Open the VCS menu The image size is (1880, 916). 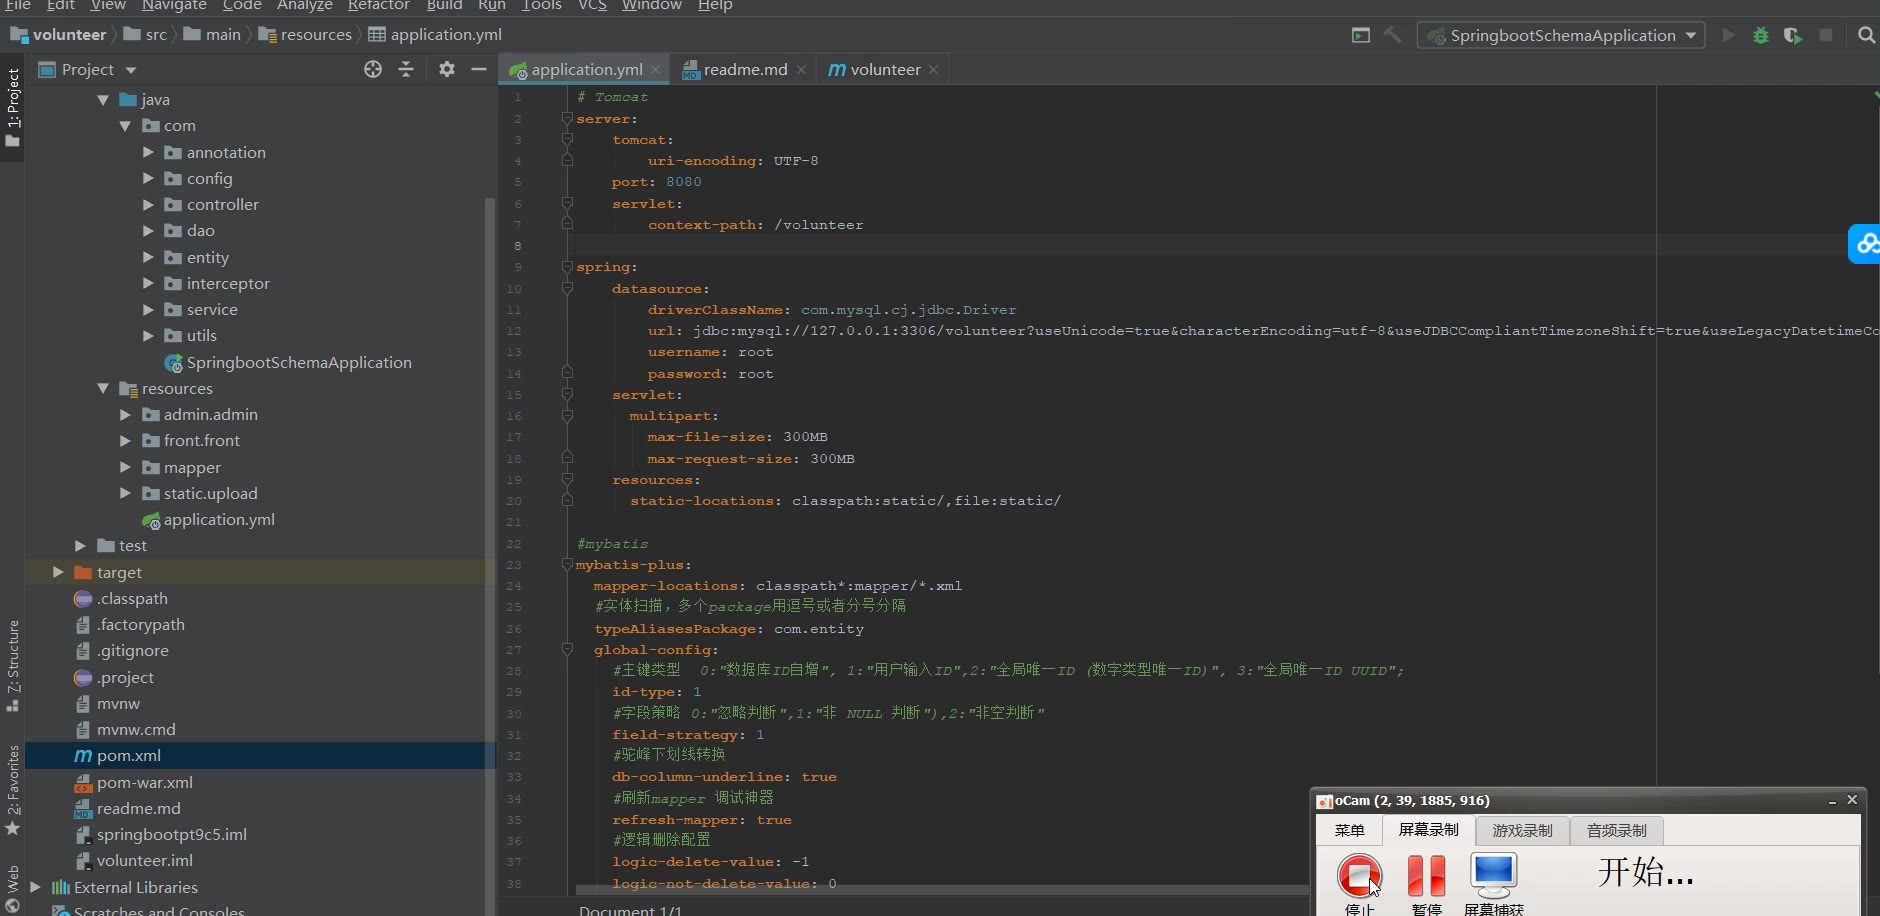point(592,5)
